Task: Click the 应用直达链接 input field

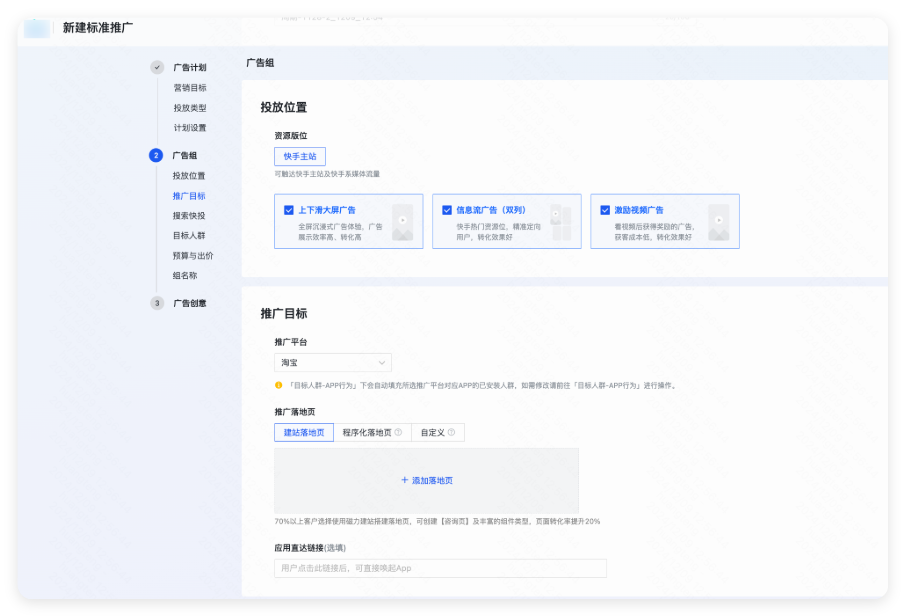Action: coord(440,568)
